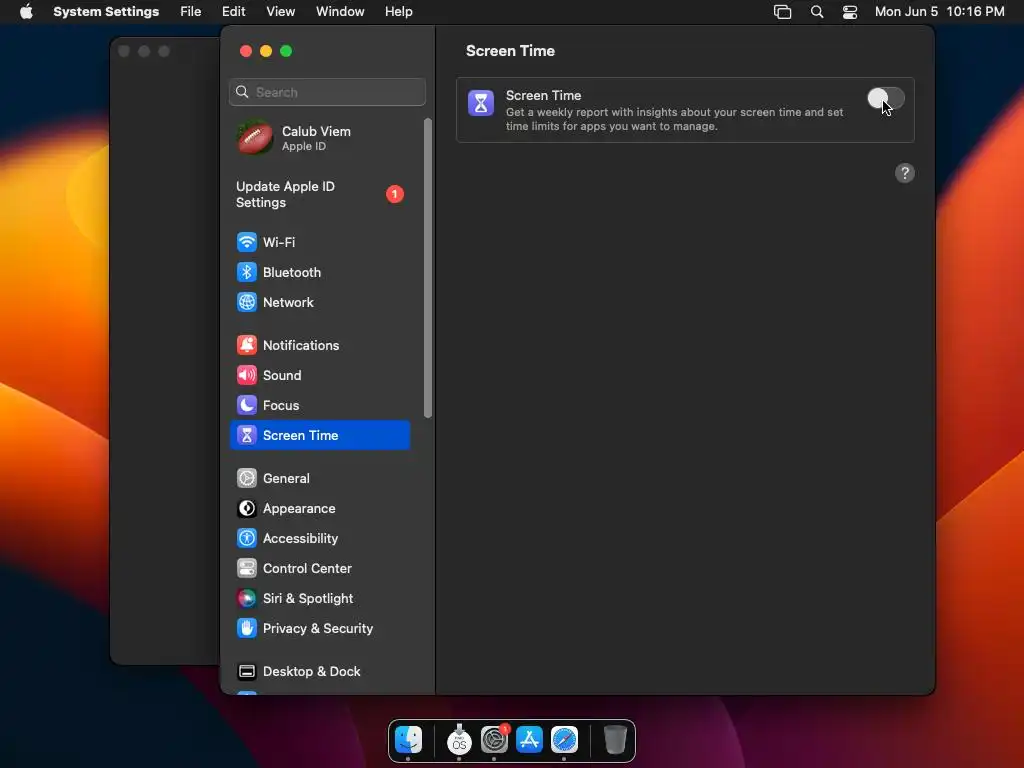The width and height of the screenshot is (1024, 768).
Task: Turn on the Screen Time switch
Action: click(x=886, y=99)
